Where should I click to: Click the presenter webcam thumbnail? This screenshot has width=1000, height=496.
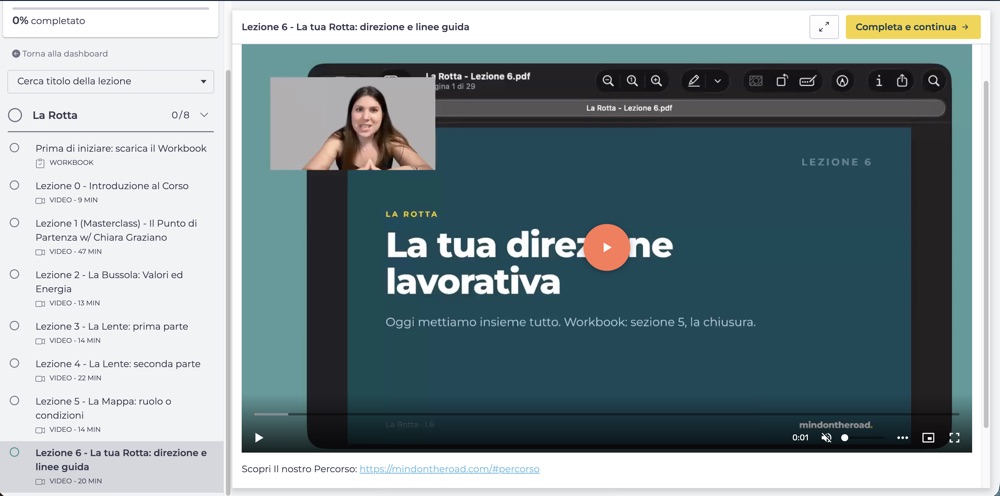(x=353, y=124)
